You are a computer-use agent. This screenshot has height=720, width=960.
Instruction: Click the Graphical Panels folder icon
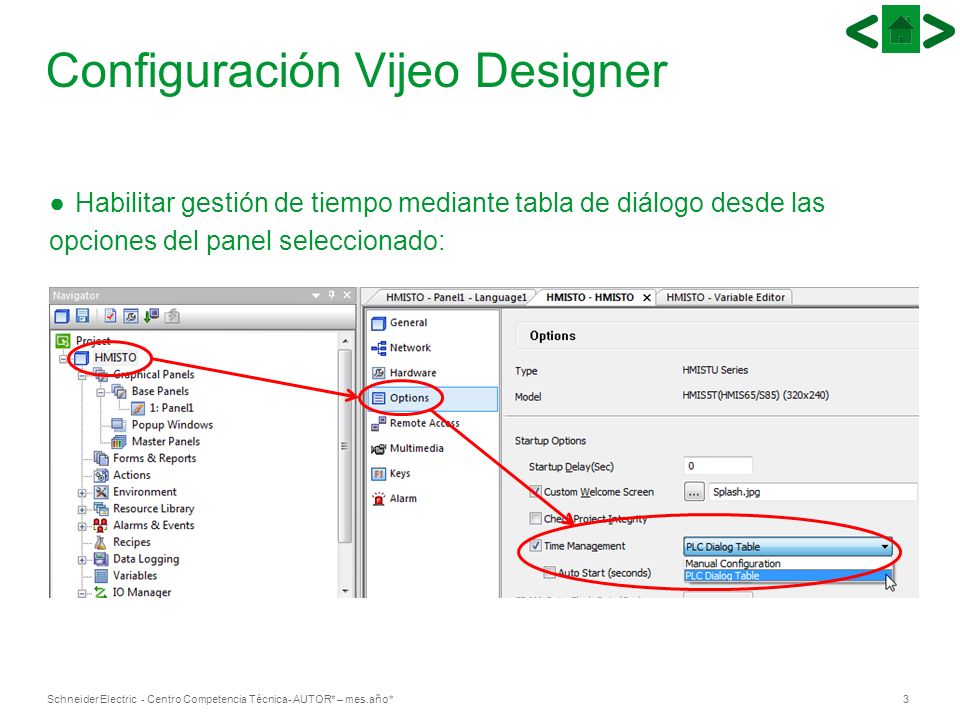101,374
